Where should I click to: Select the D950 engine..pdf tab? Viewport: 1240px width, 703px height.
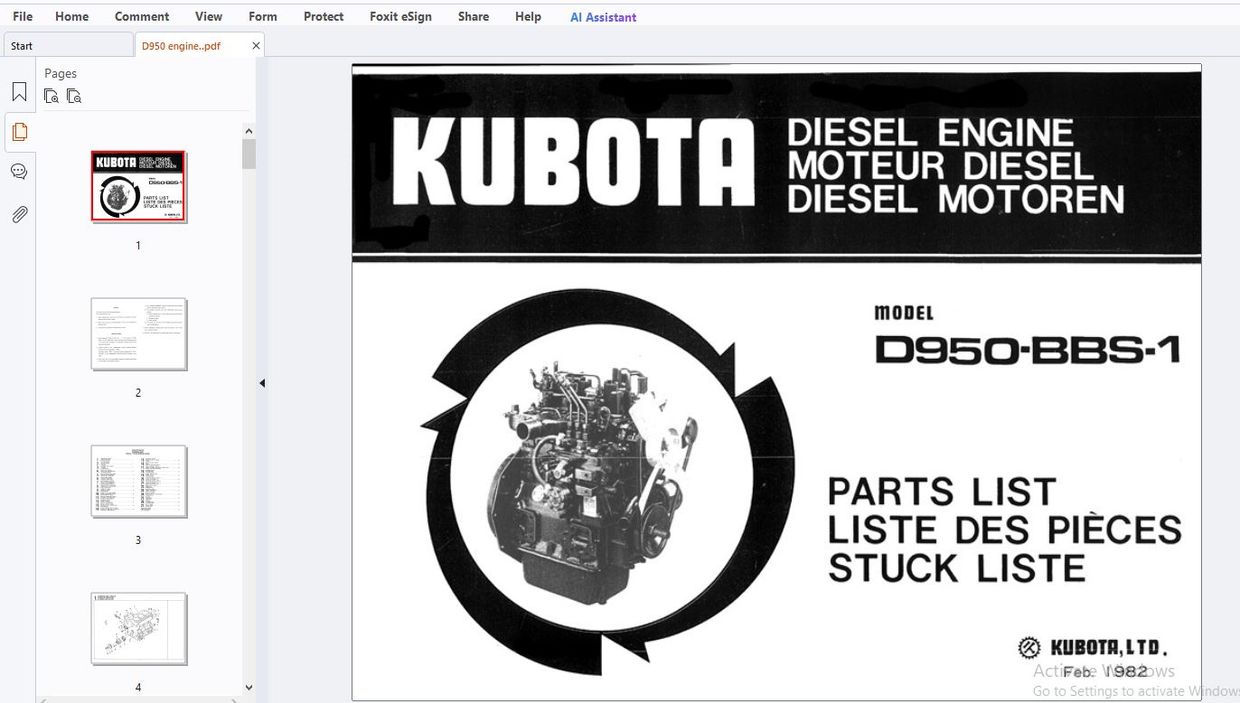(x=183, y=45)
